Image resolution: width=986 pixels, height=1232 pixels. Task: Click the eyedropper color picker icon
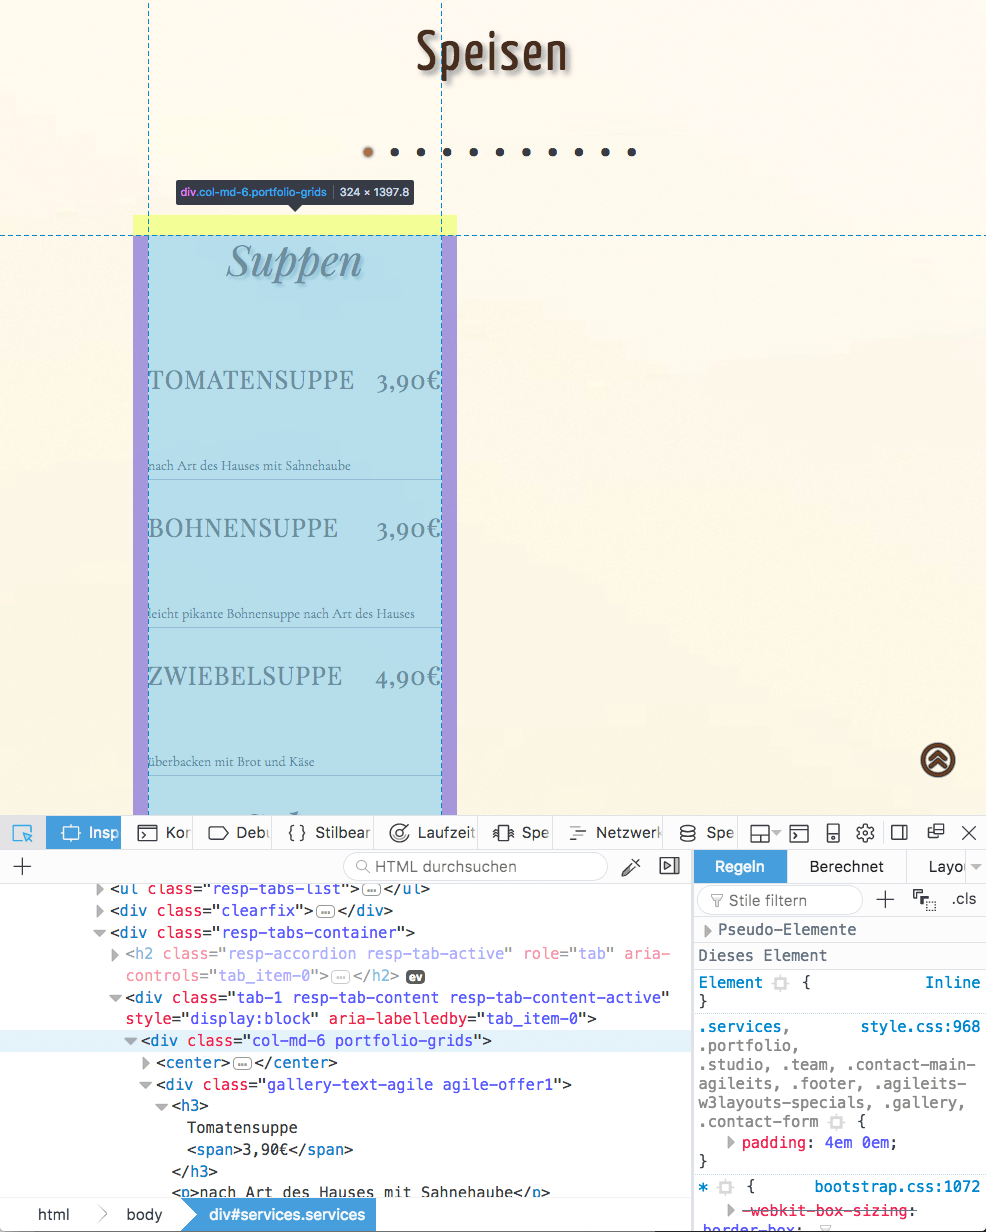[630, 867]
